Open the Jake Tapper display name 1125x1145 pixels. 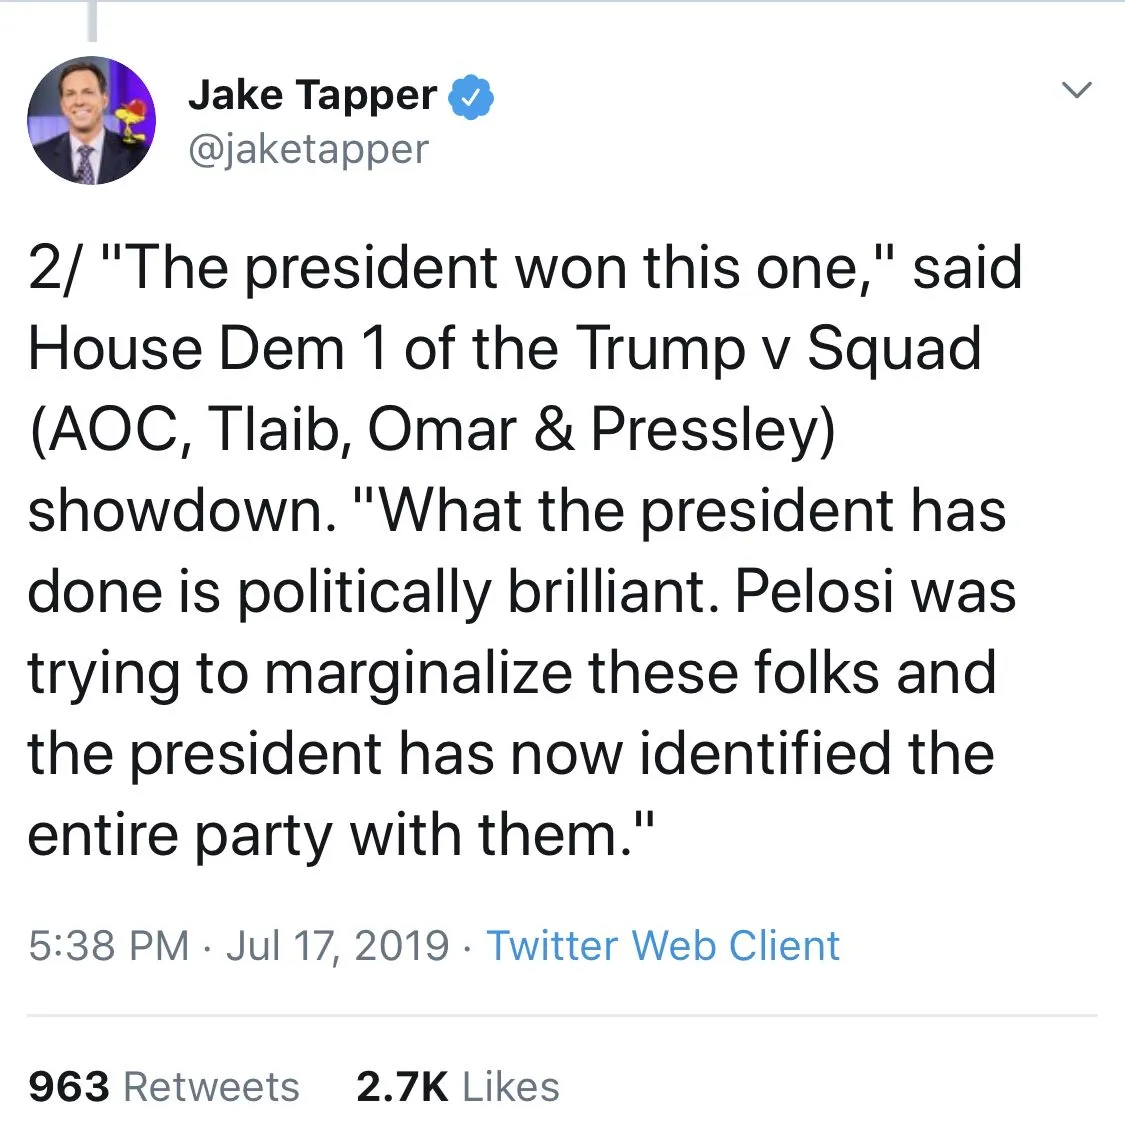(x=312, y=96)
